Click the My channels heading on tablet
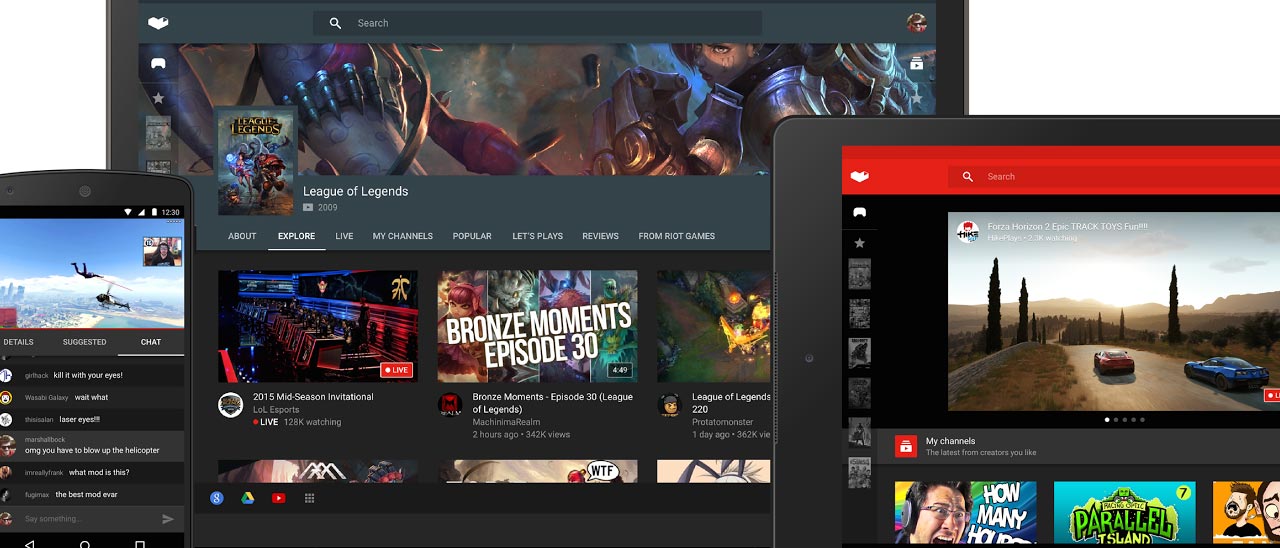The width and height of the screenshot is (1280, 548). (x=950, y=441)
